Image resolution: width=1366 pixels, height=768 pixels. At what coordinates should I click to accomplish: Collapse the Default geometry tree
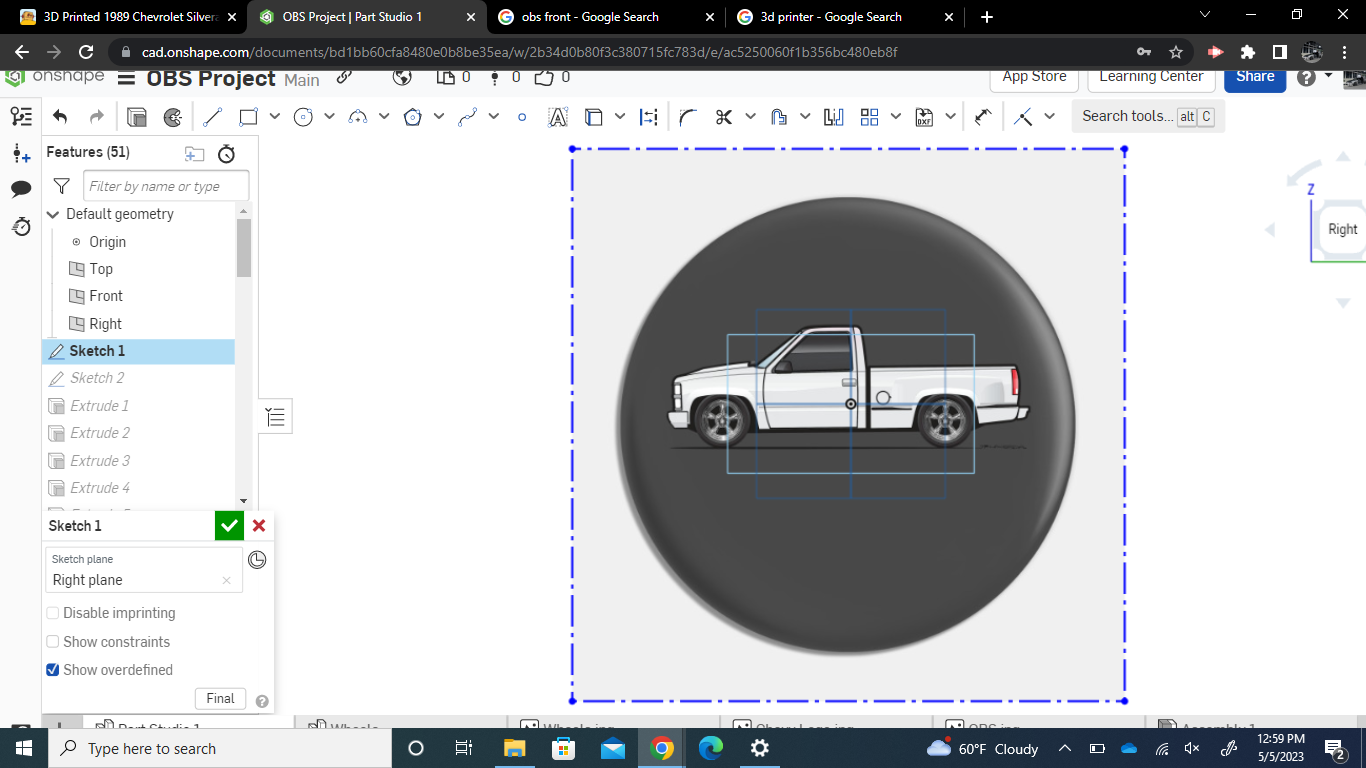click(52, 214)
